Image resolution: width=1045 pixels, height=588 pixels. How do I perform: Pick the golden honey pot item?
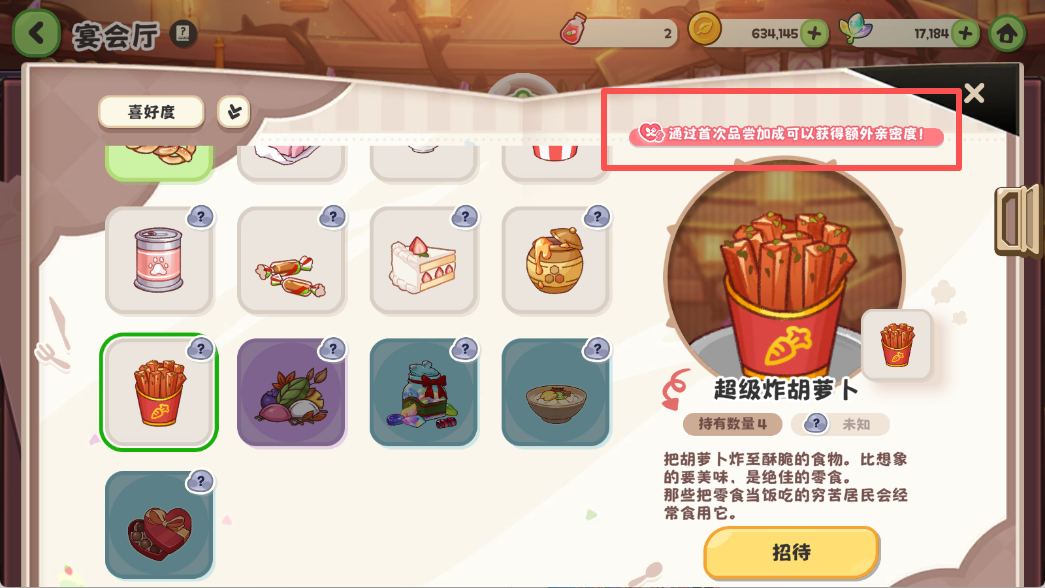[x=556, y=260]
